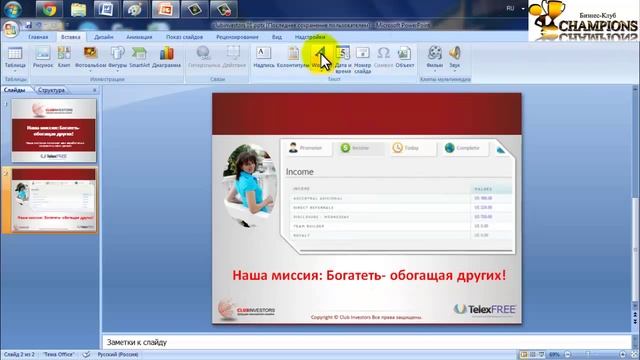Viewport: 640px width, 360px height.
Task: Open the Дизайн tab
Action: pos(104,37)
